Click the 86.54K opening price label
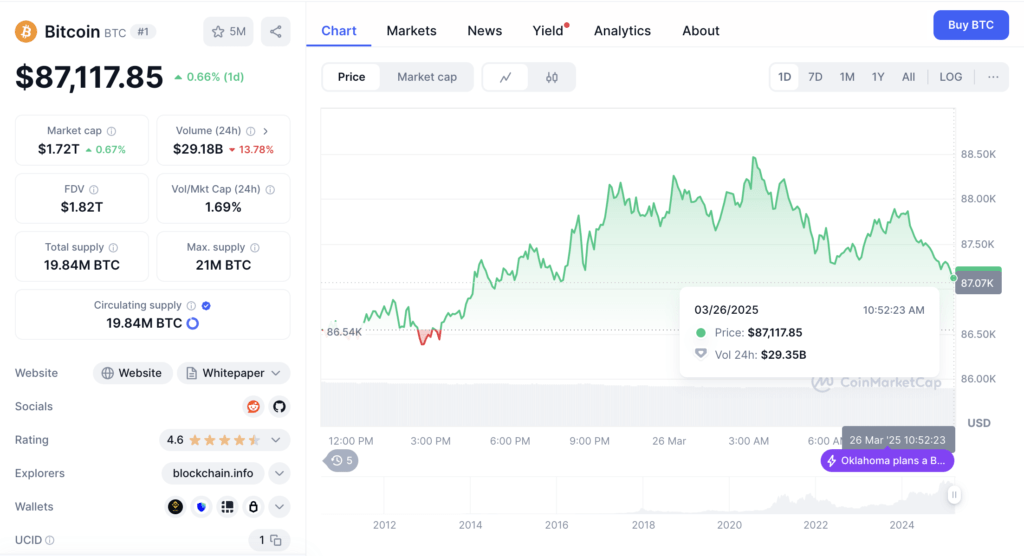The image size is (1024, 556). pos(344,332)
